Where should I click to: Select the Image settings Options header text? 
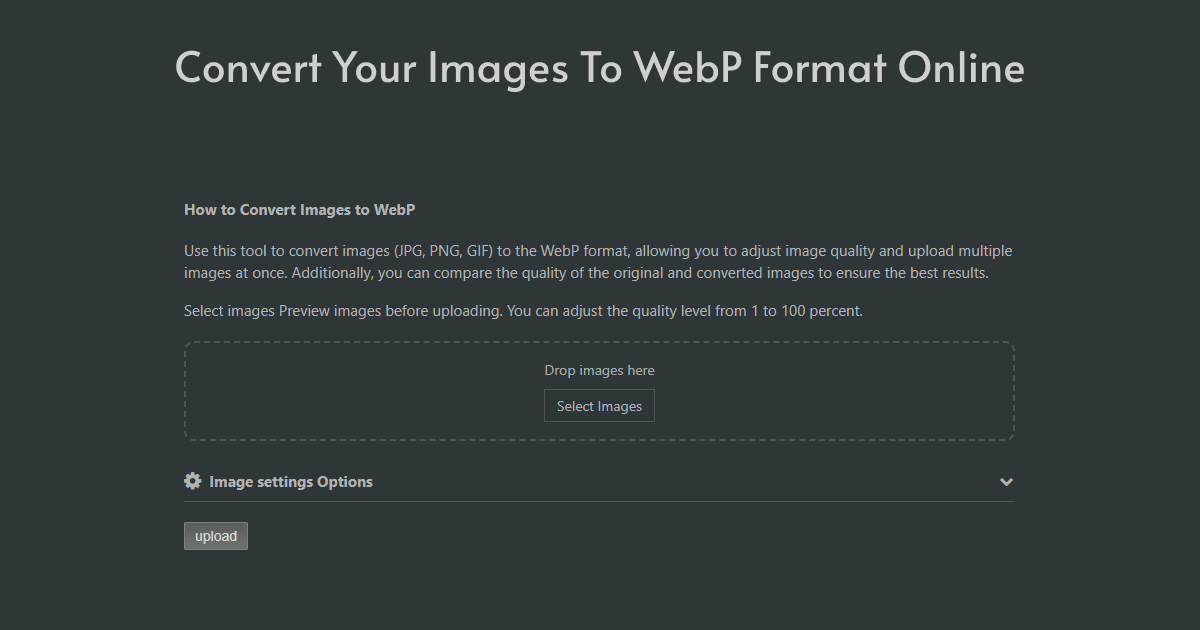click(290, 481)
